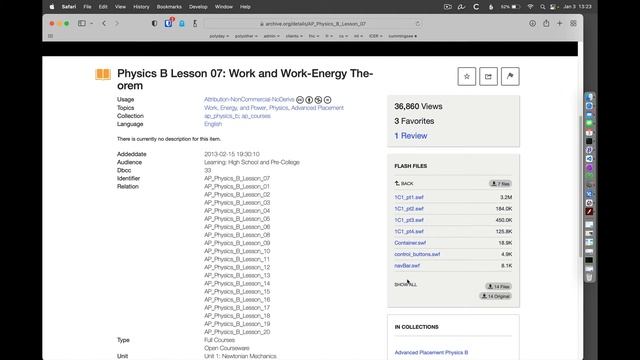Open the 1C1_pt2.swf file link

[409, 209]
